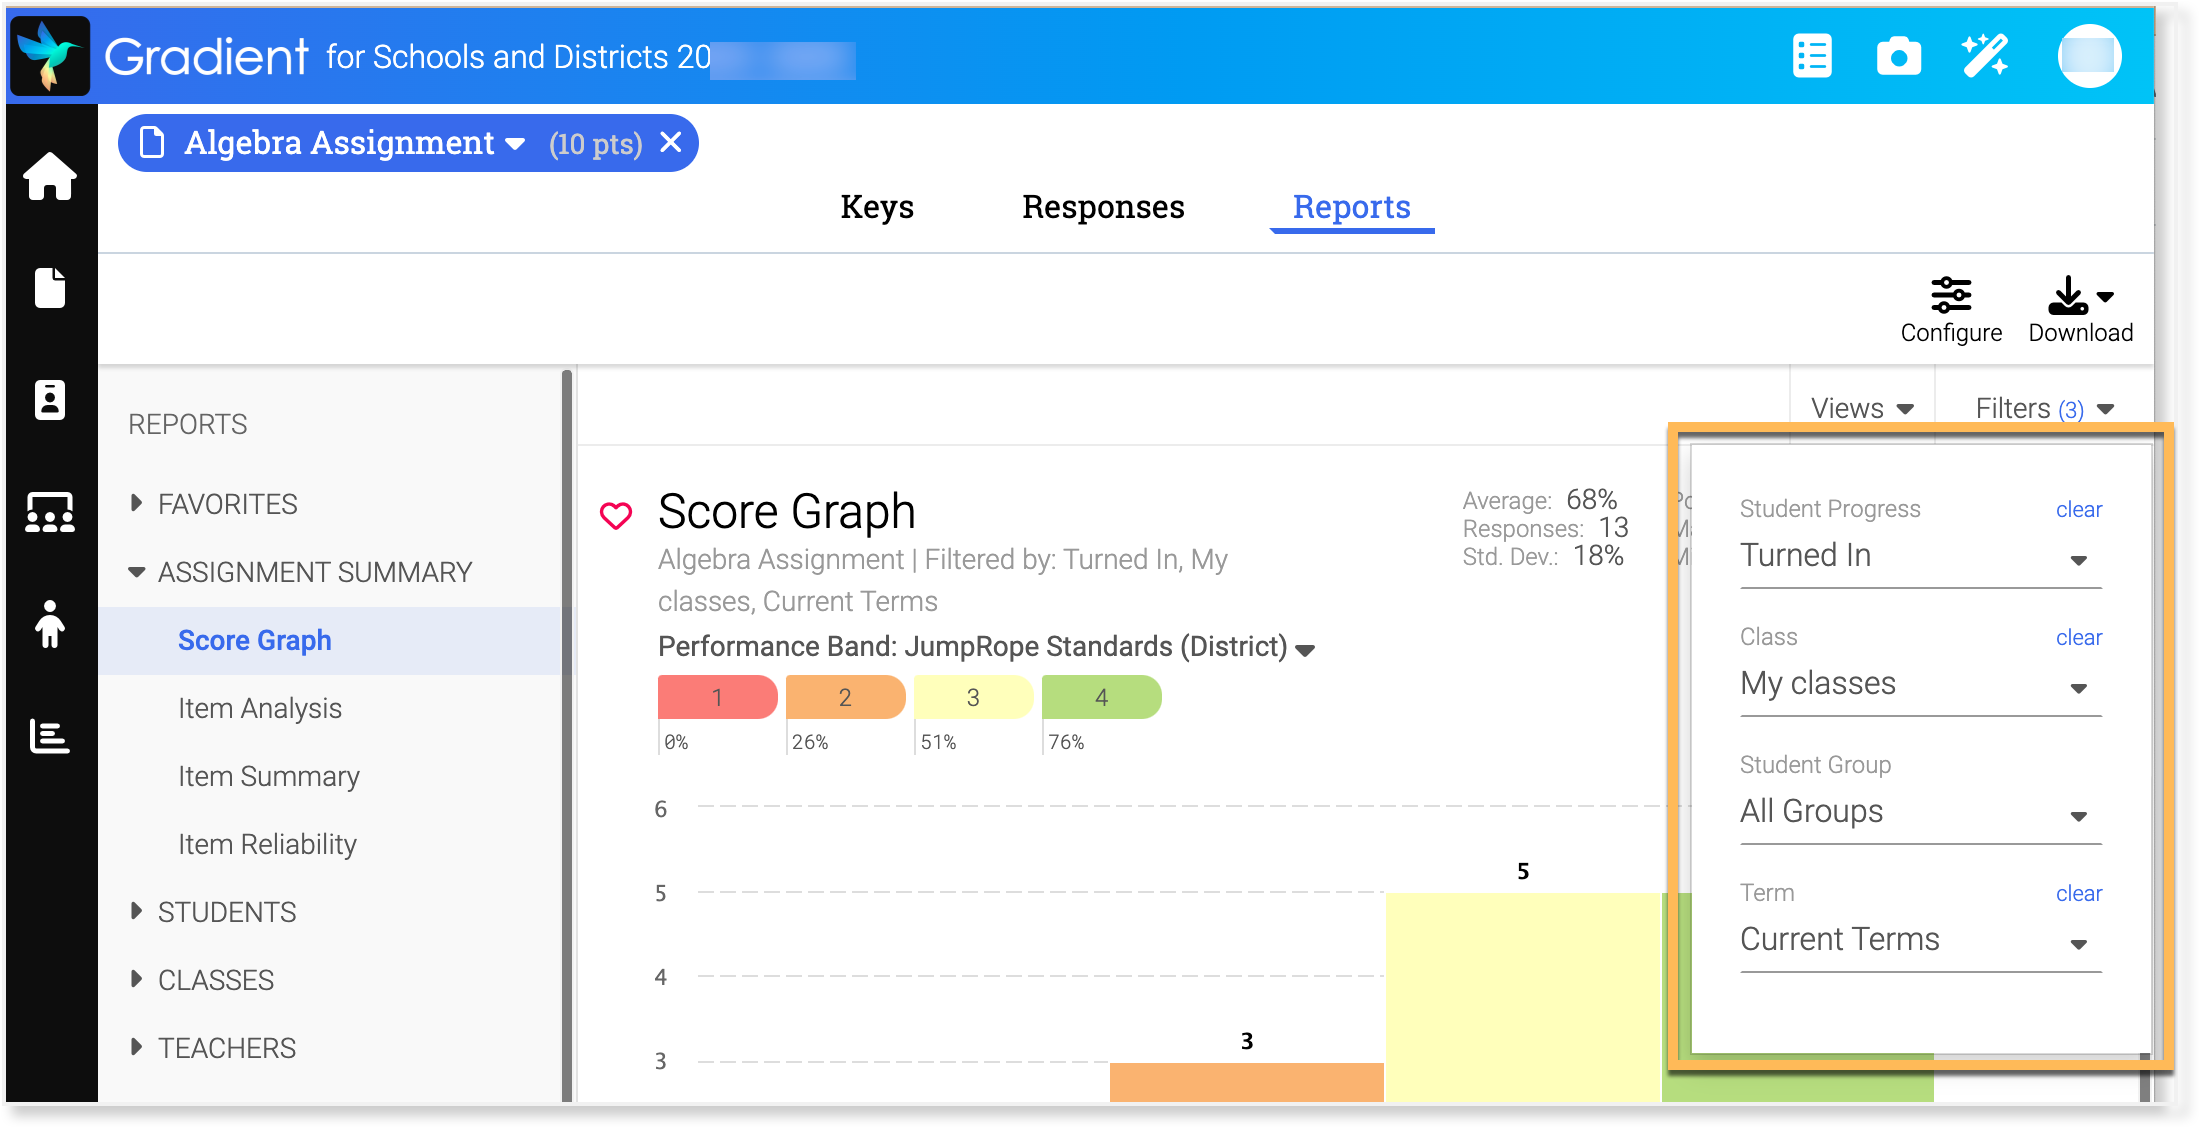Toggle the favorite heart on Score Graph
This screenshot has height=1128, width=2200.
click(x=616, y=515)
